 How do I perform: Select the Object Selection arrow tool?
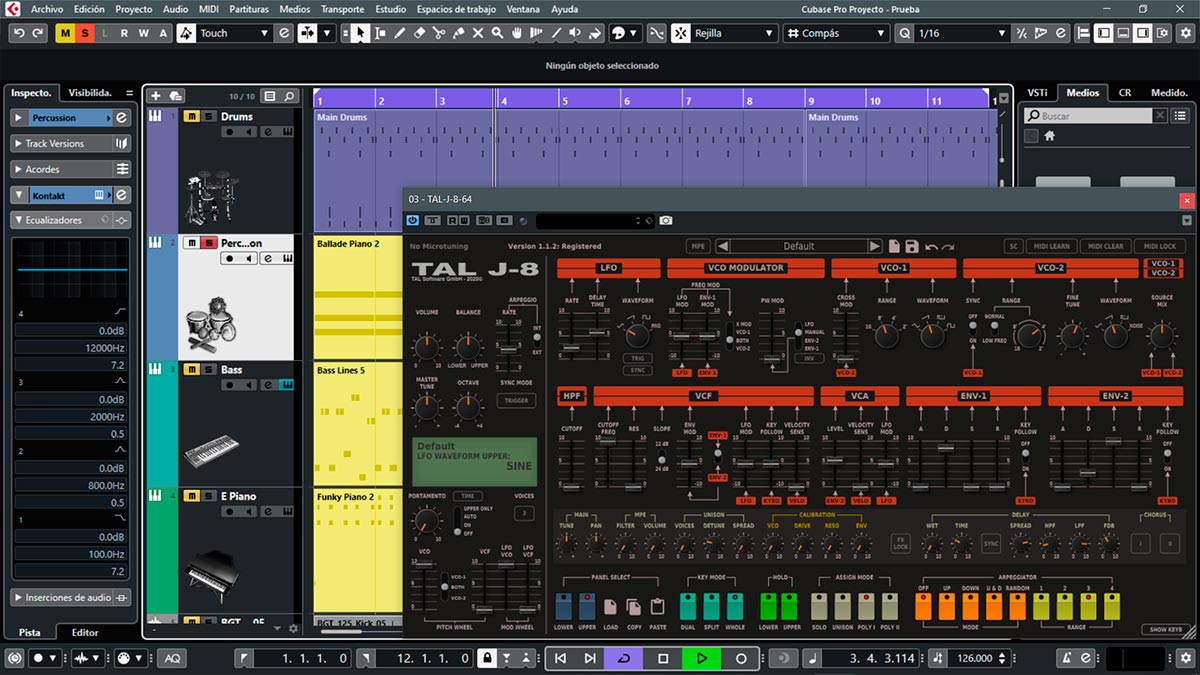(360, 33)
